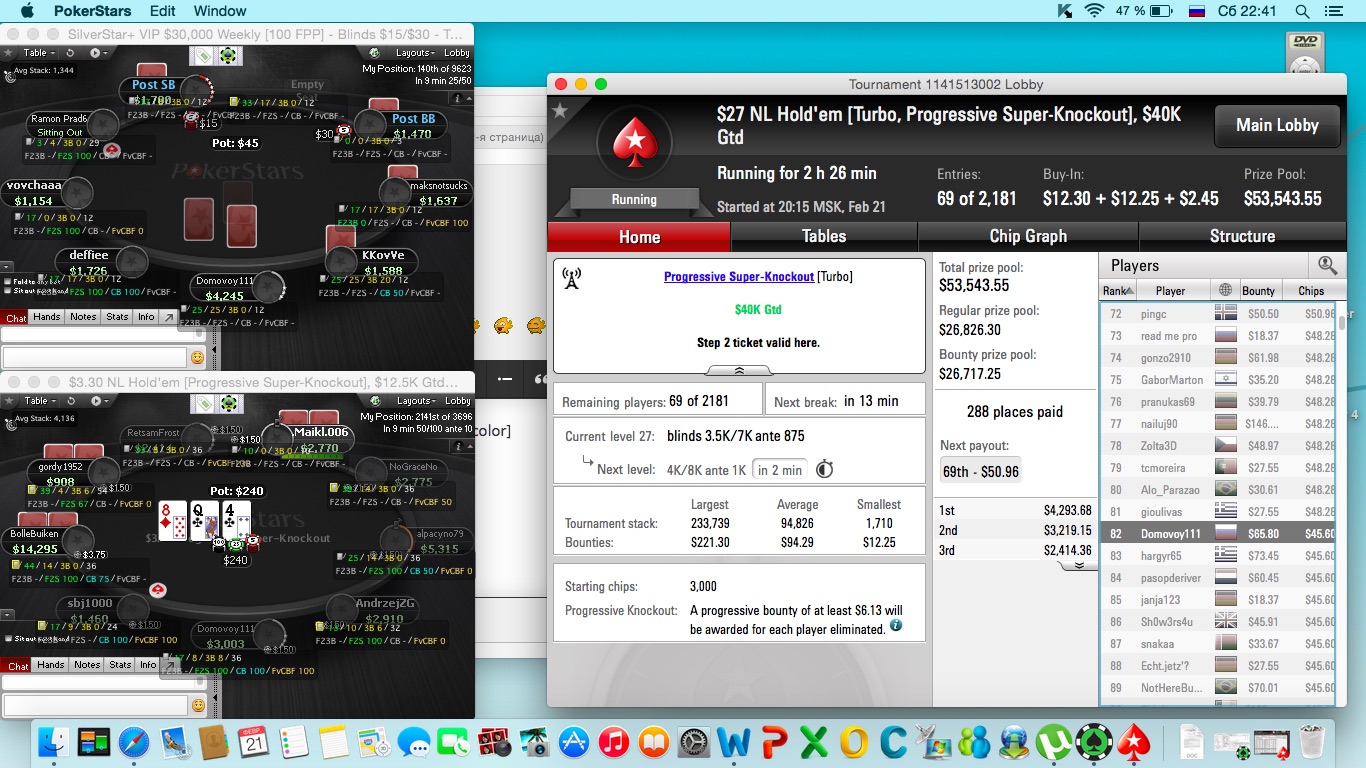This screenshot has height=768, width=1366.
Task: Open Safari from the Dock
Action: point(134,743)
